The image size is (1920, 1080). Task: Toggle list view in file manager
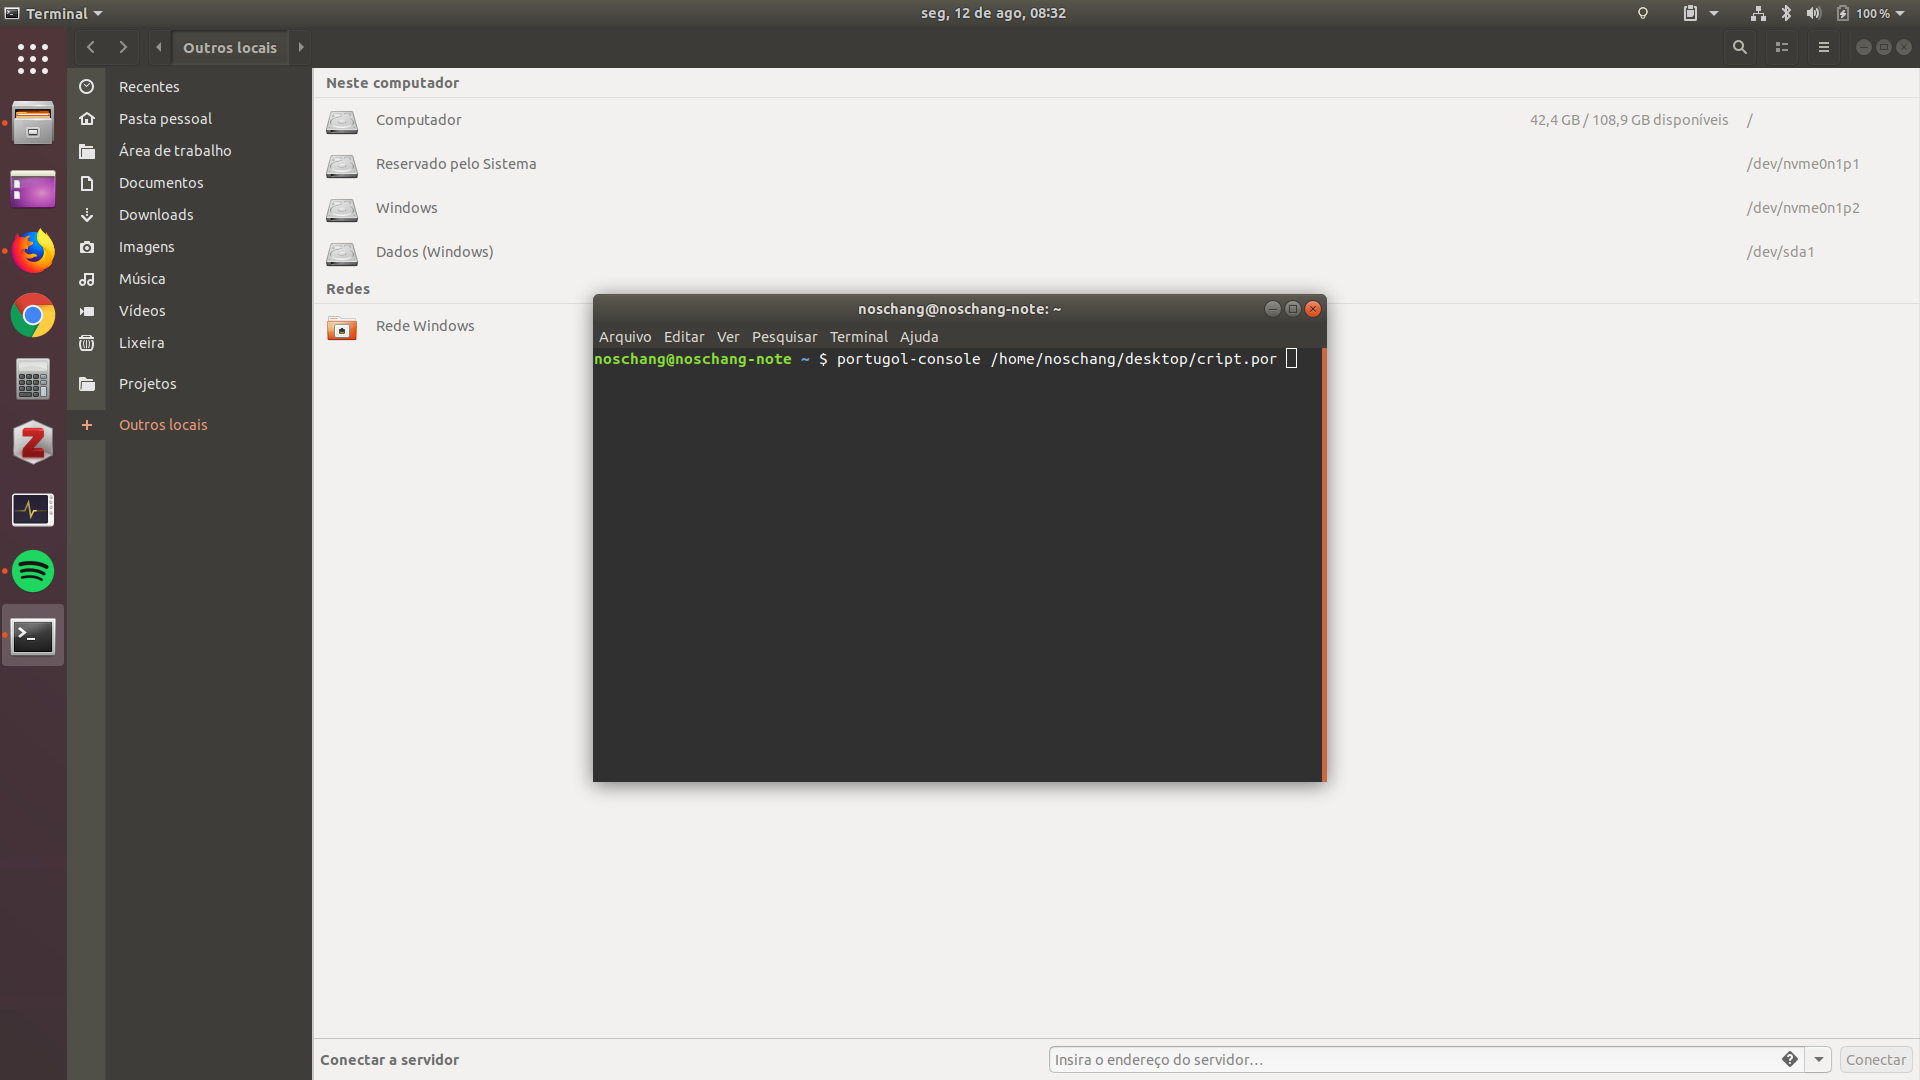1782,47
